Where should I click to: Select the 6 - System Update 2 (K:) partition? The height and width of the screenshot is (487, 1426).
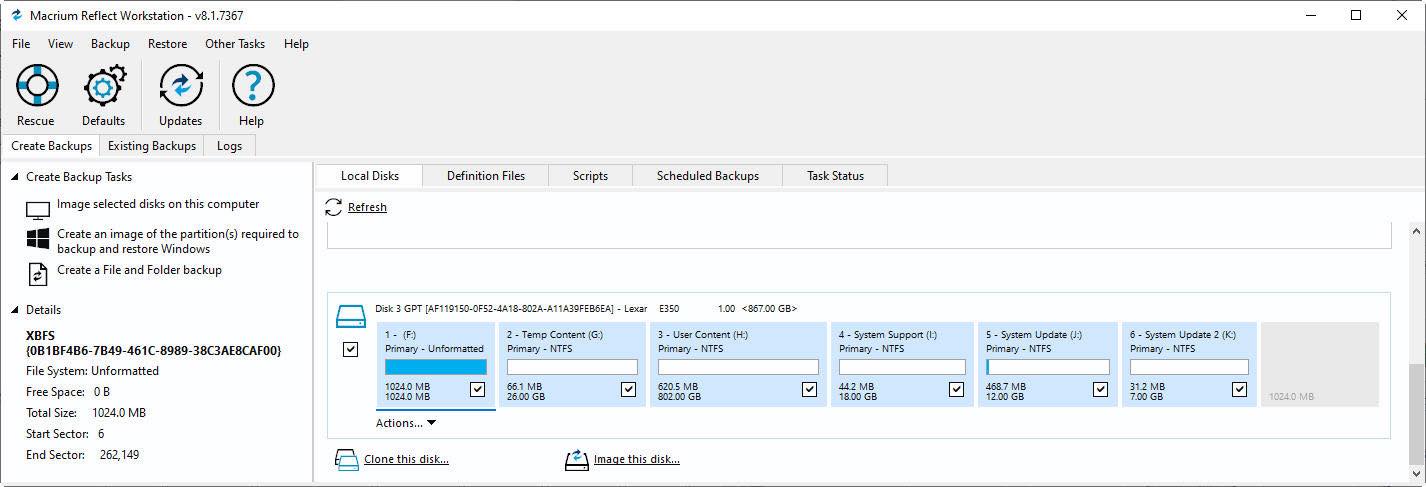pos(1189,364)
